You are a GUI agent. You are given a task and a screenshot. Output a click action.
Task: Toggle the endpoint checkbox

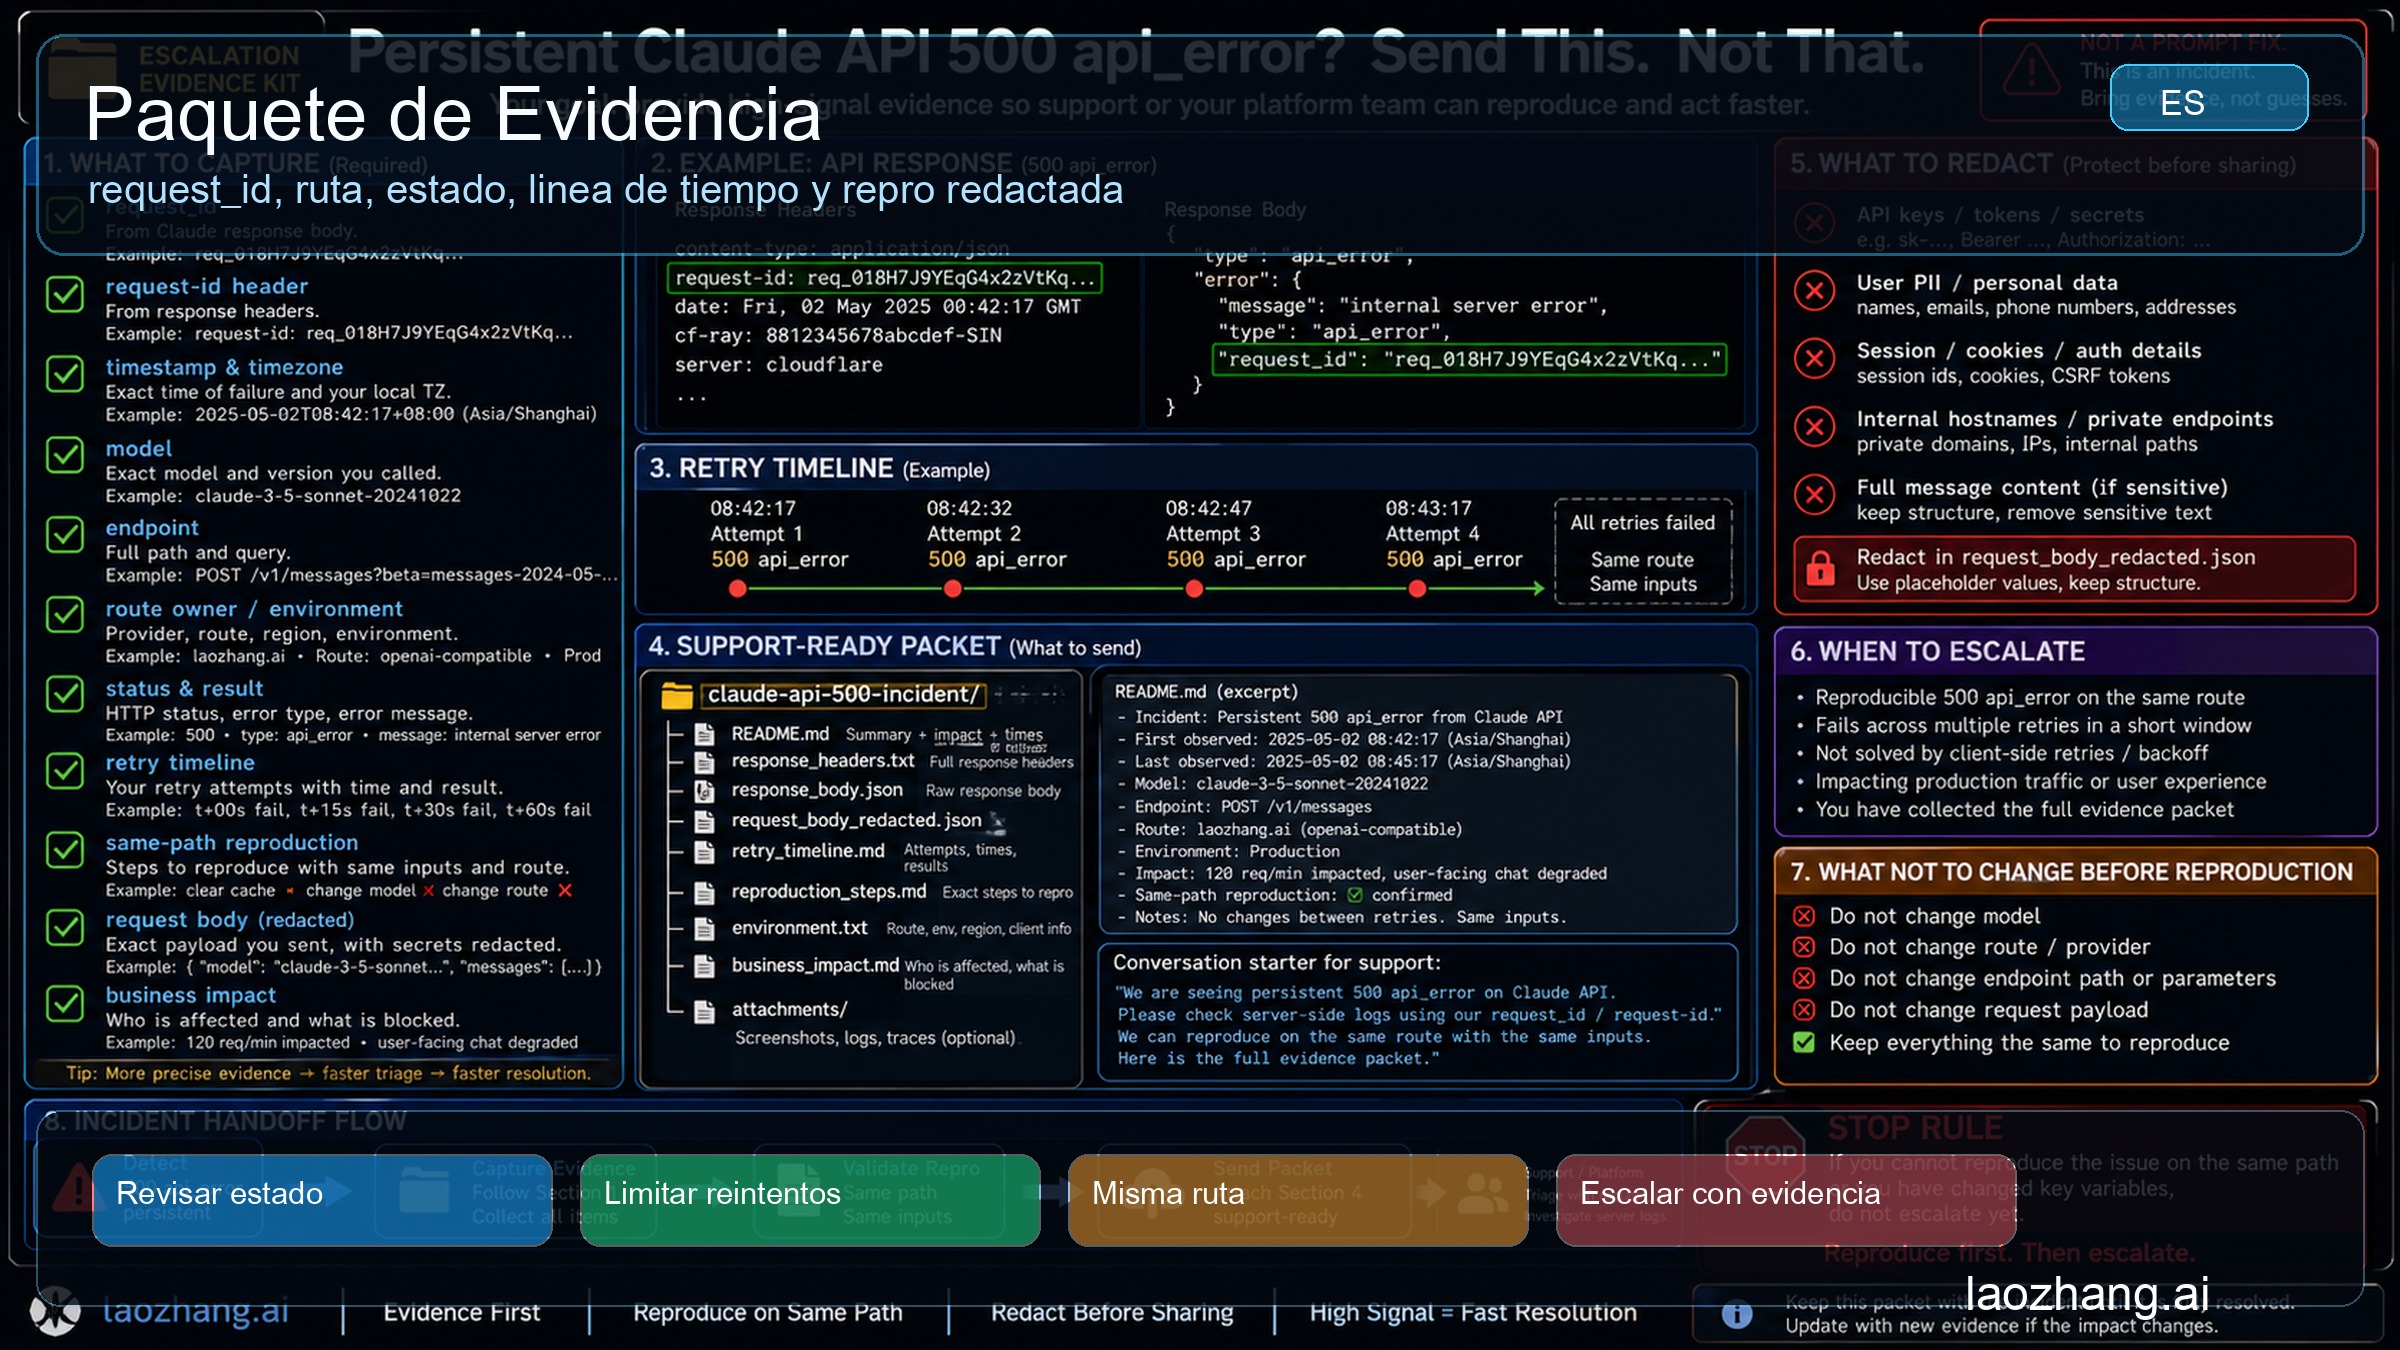65,535
